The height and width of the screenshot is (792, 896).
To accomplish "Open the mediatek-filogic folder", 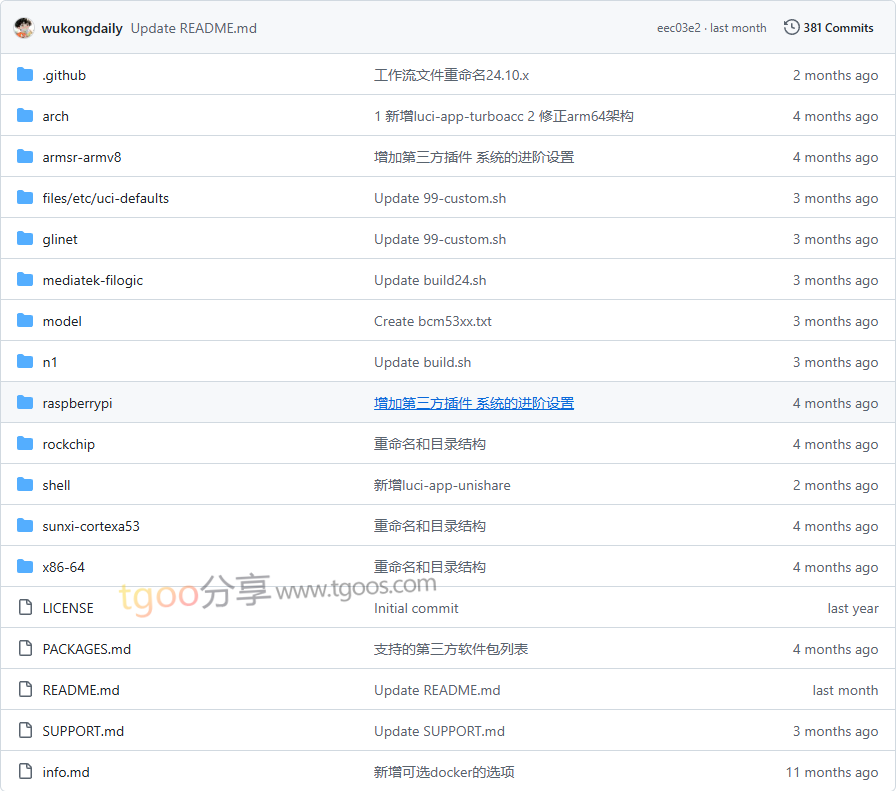I will click(92, 280).
